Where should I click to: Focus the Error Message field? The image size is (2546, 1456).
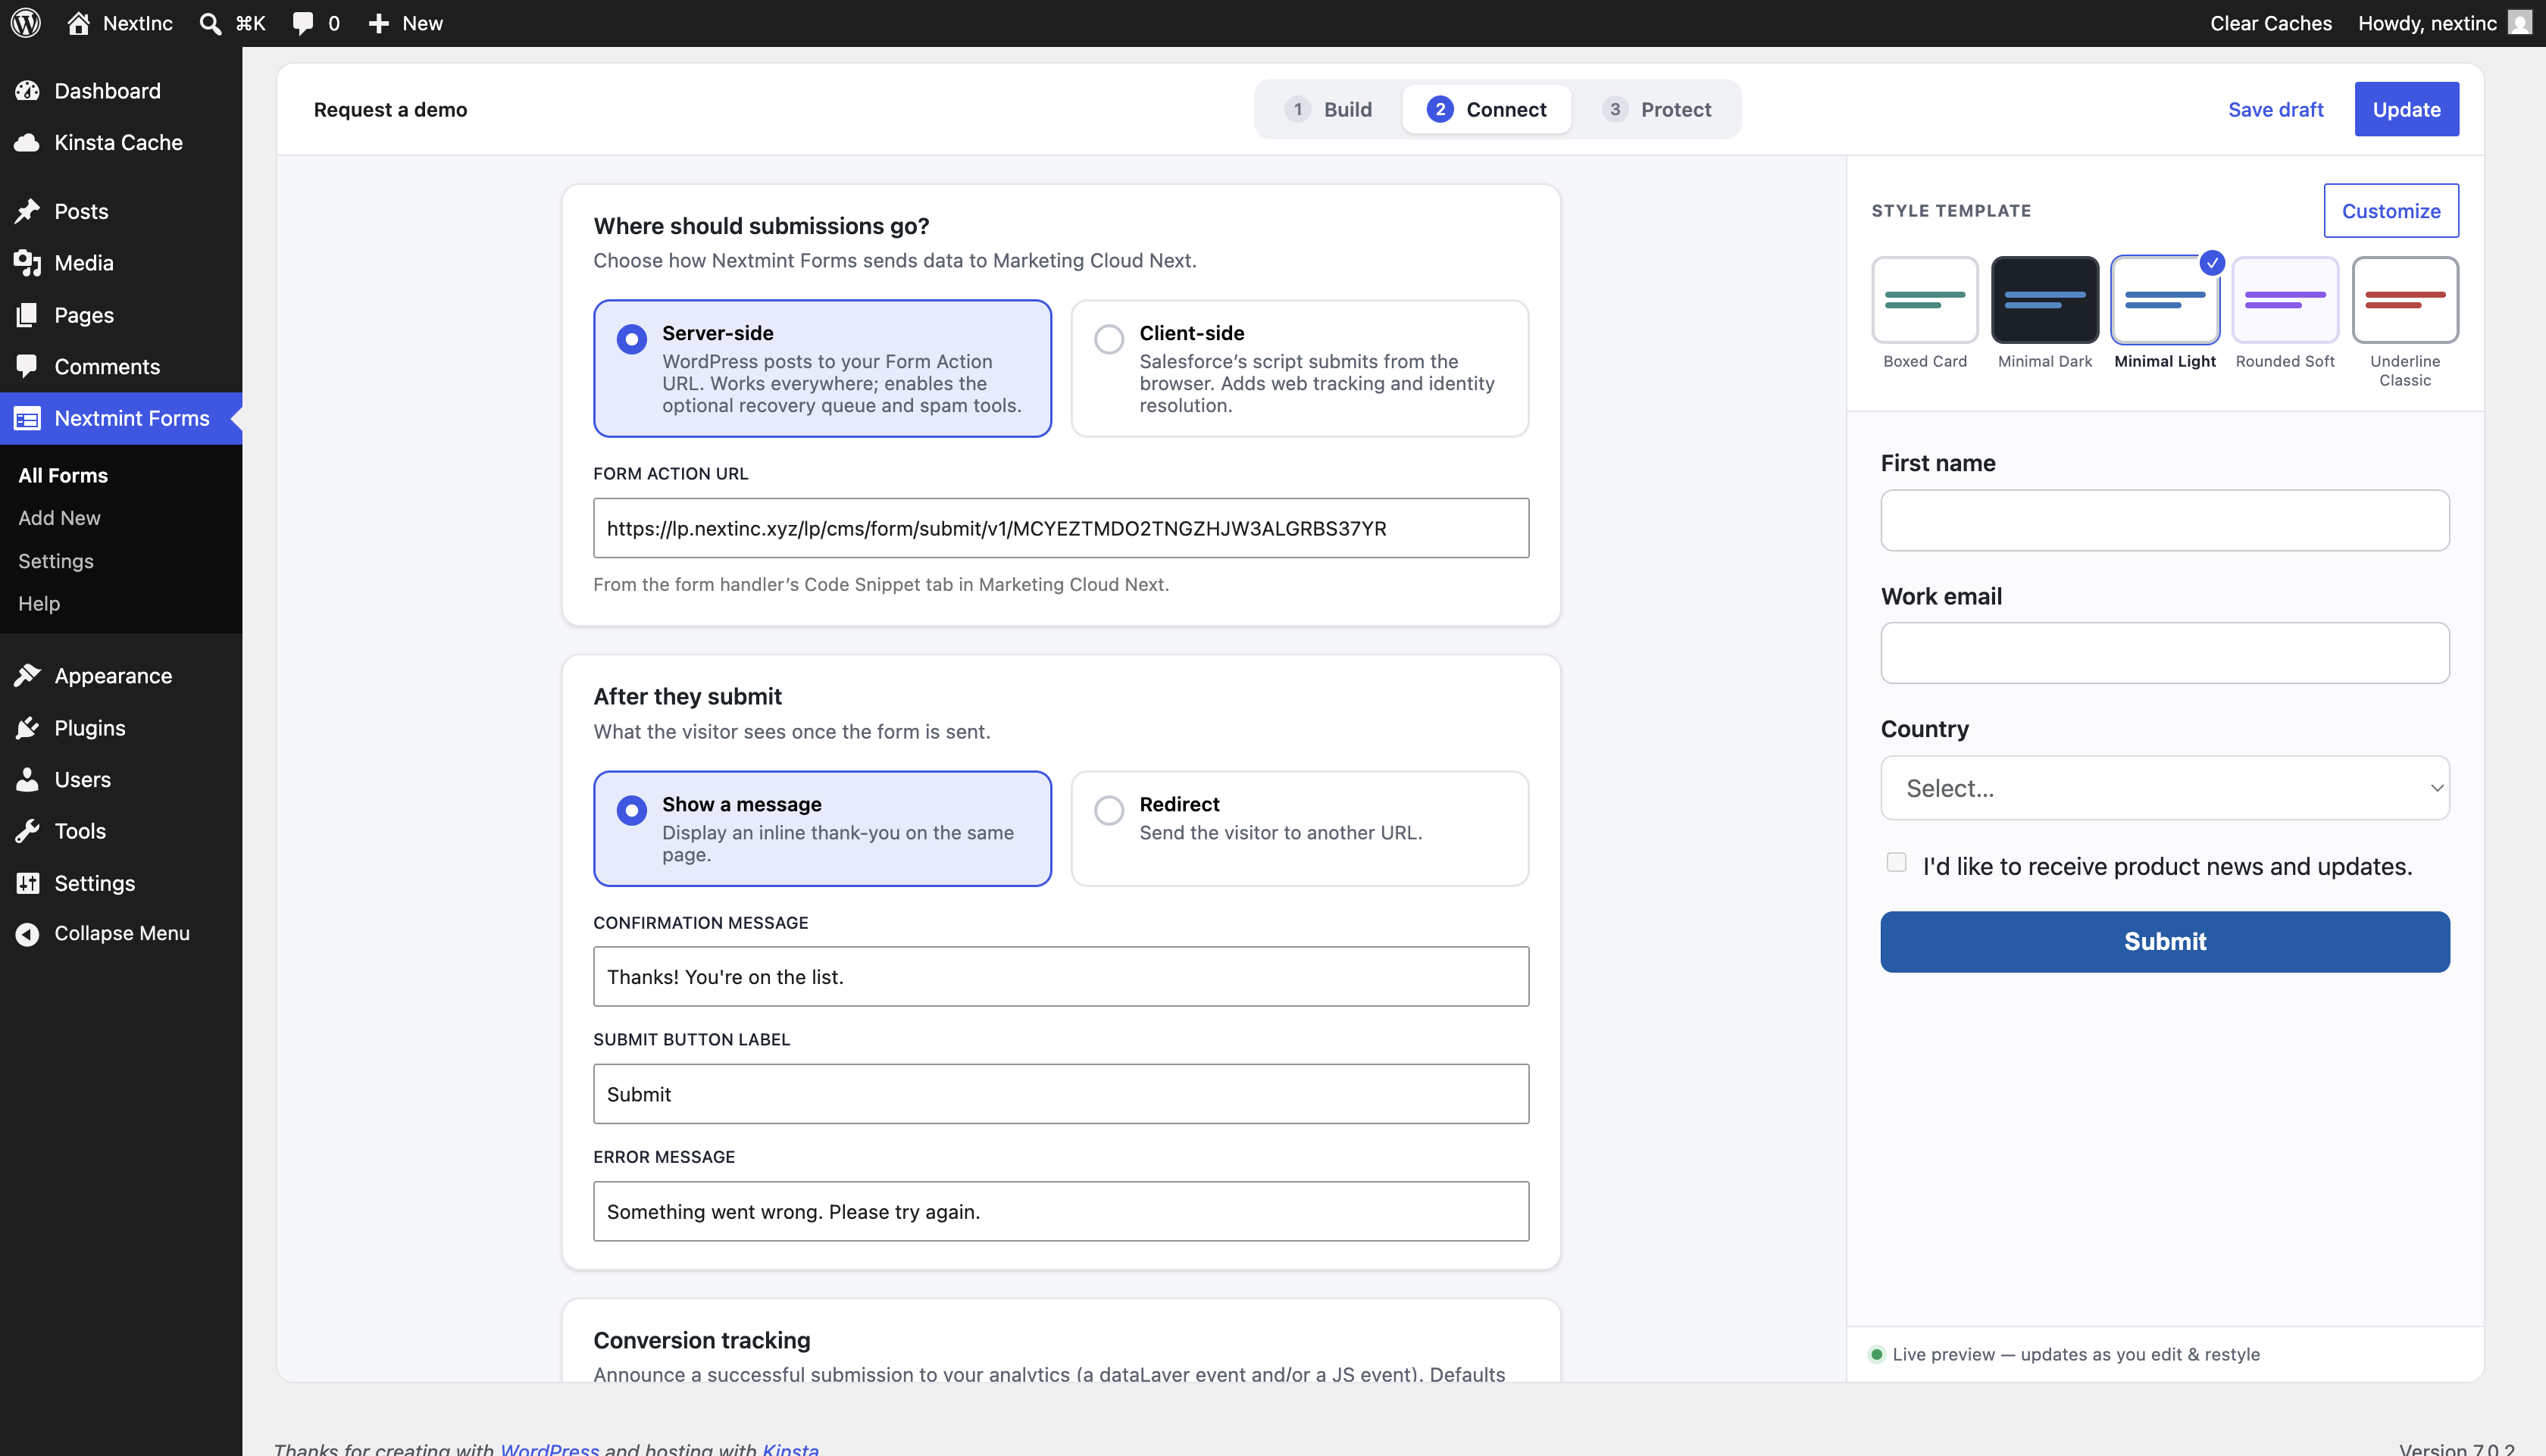pos(1061,1212)
